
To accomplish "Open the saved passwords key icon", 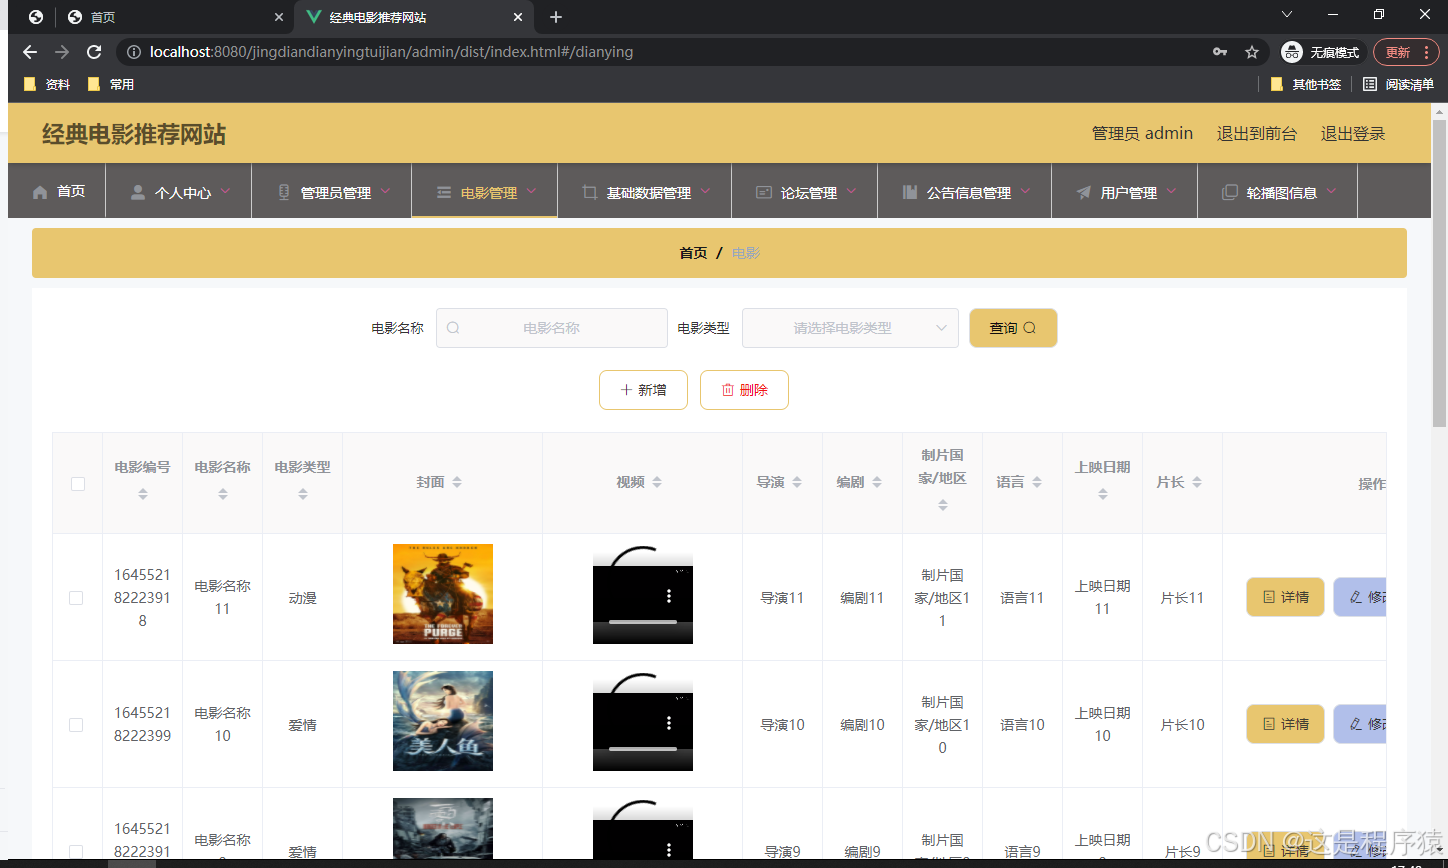I will click(1219, 52).
